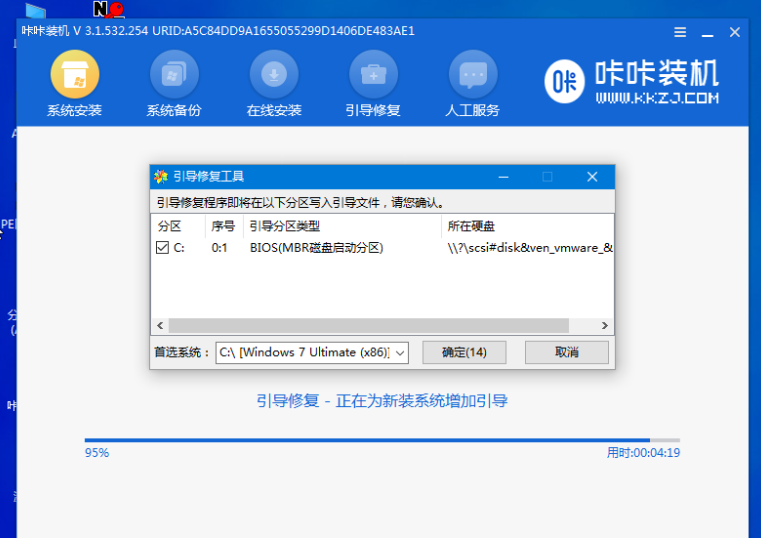Screen dimensions: 761x538
Task: Click the computer desktop icon at top-left
Action: [x=35, y=11]
